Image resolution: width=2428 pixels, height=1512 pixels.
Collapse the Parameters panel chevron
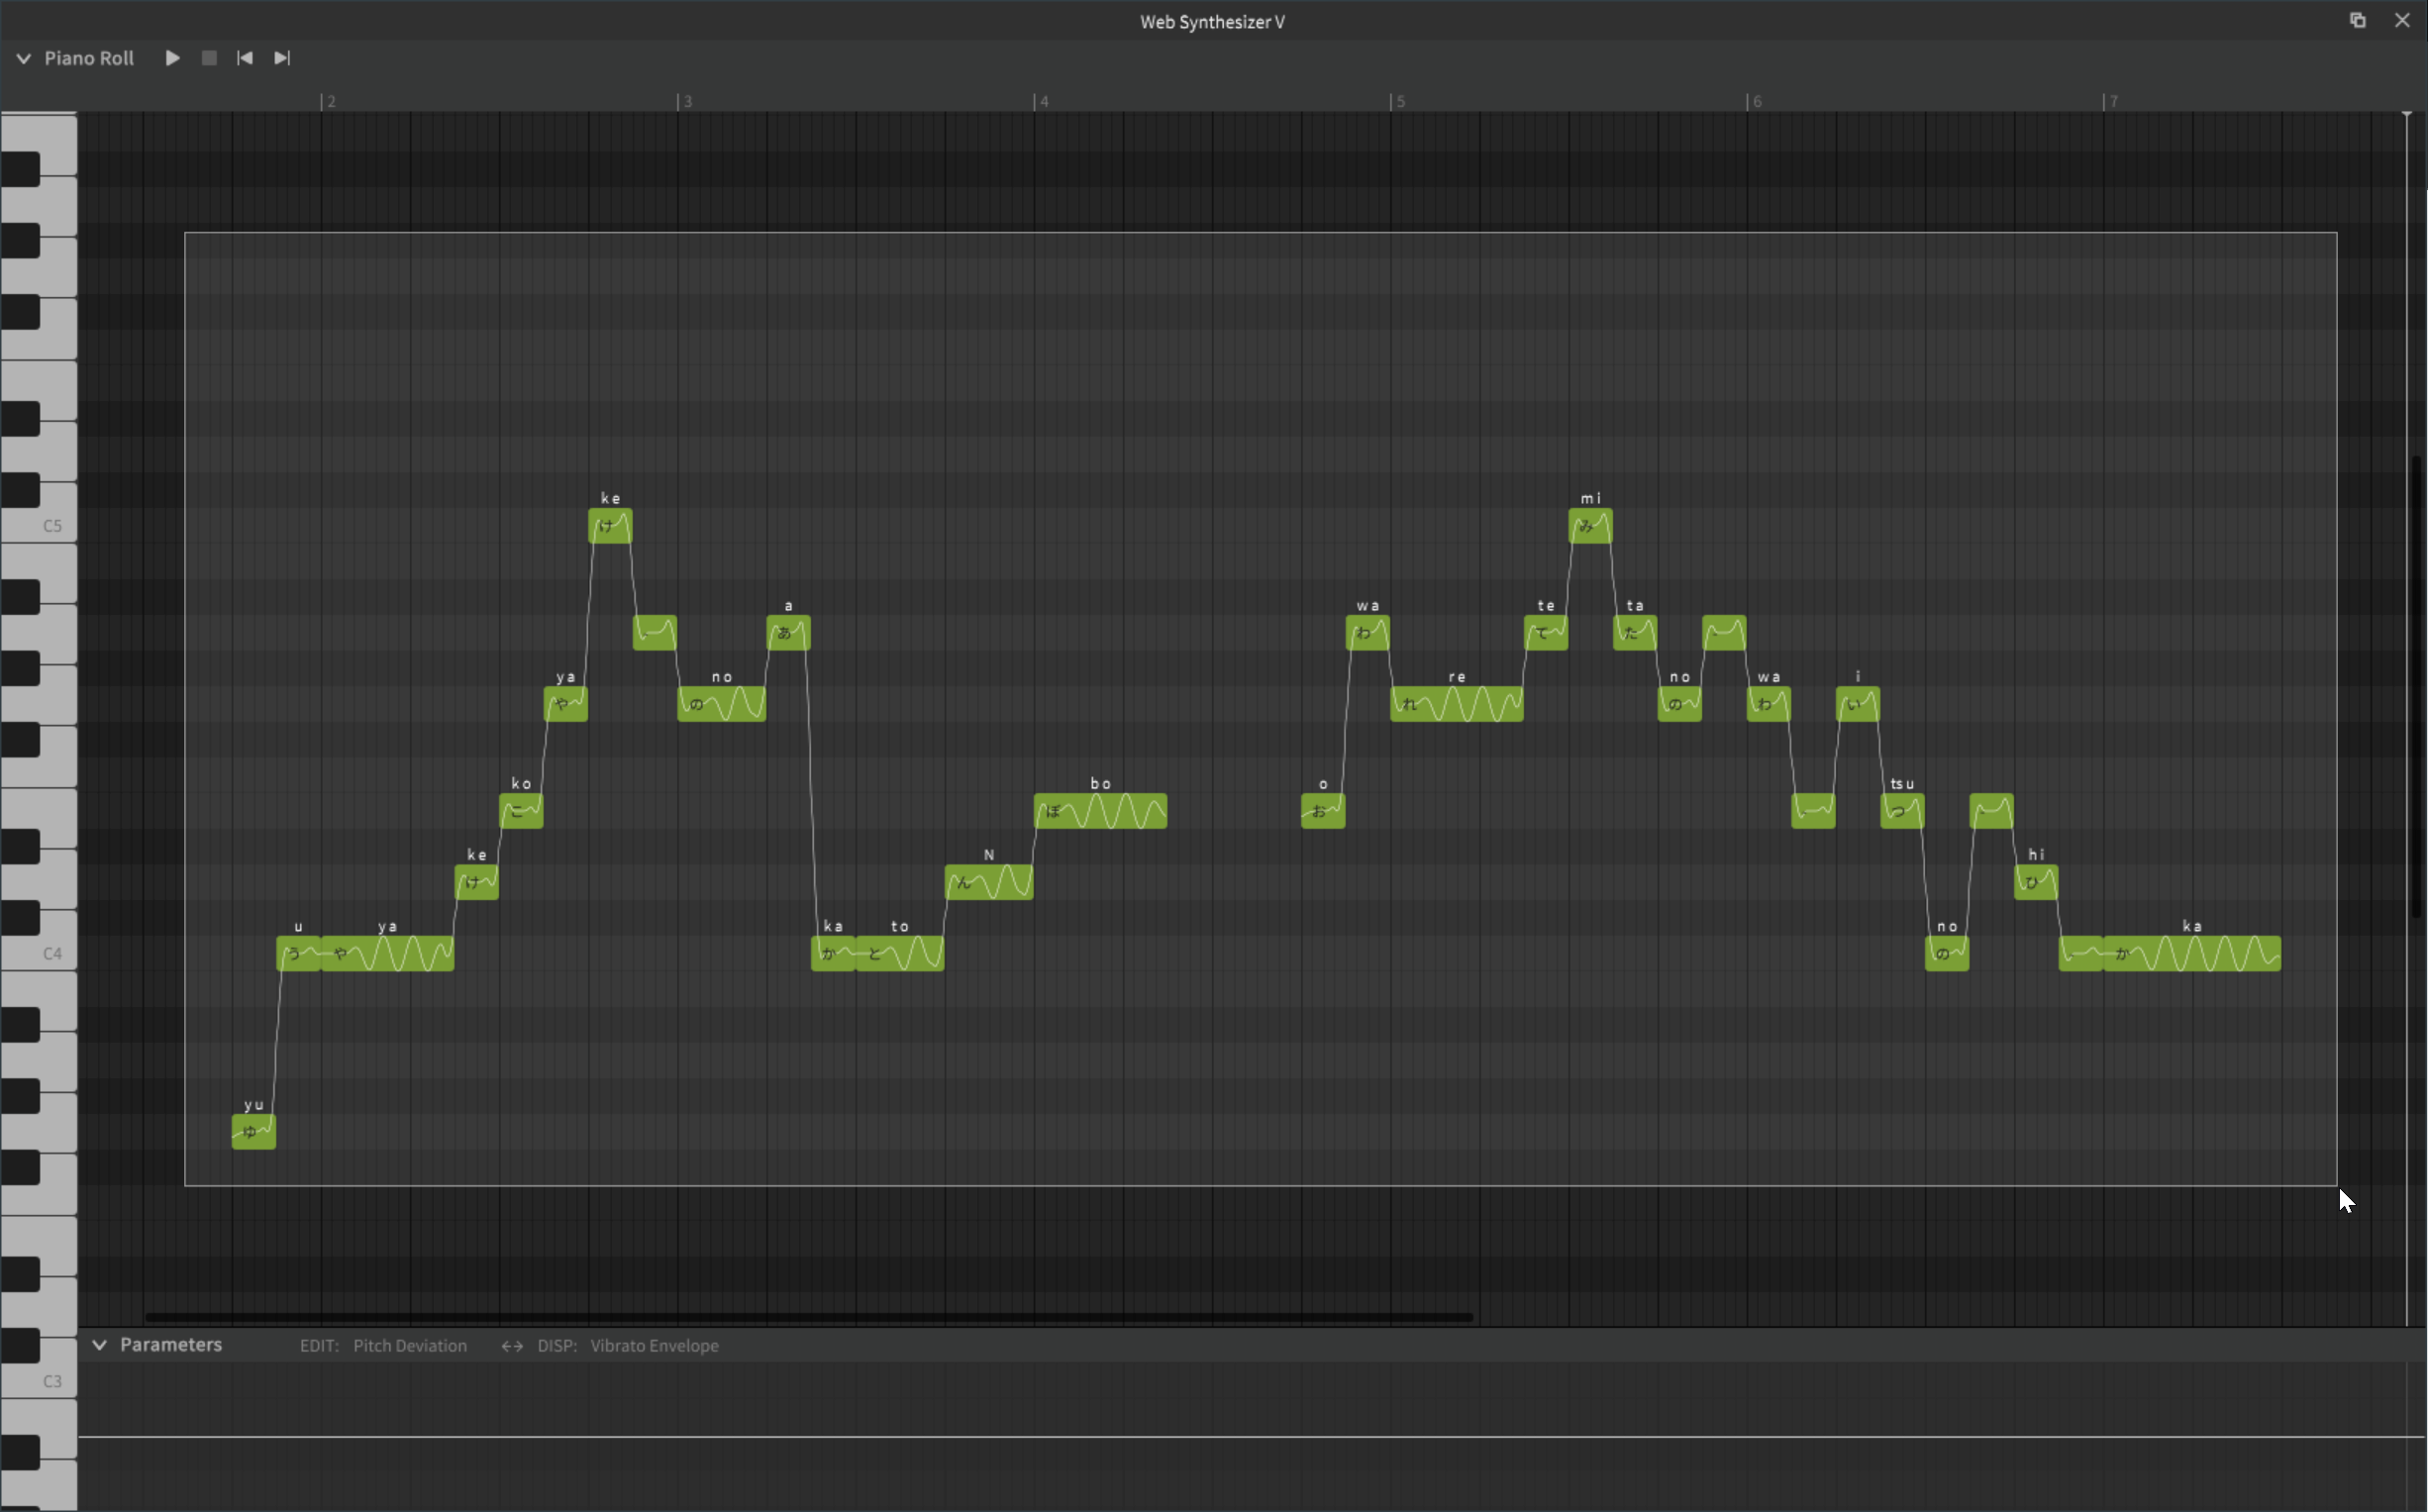tap(99, 1345)
